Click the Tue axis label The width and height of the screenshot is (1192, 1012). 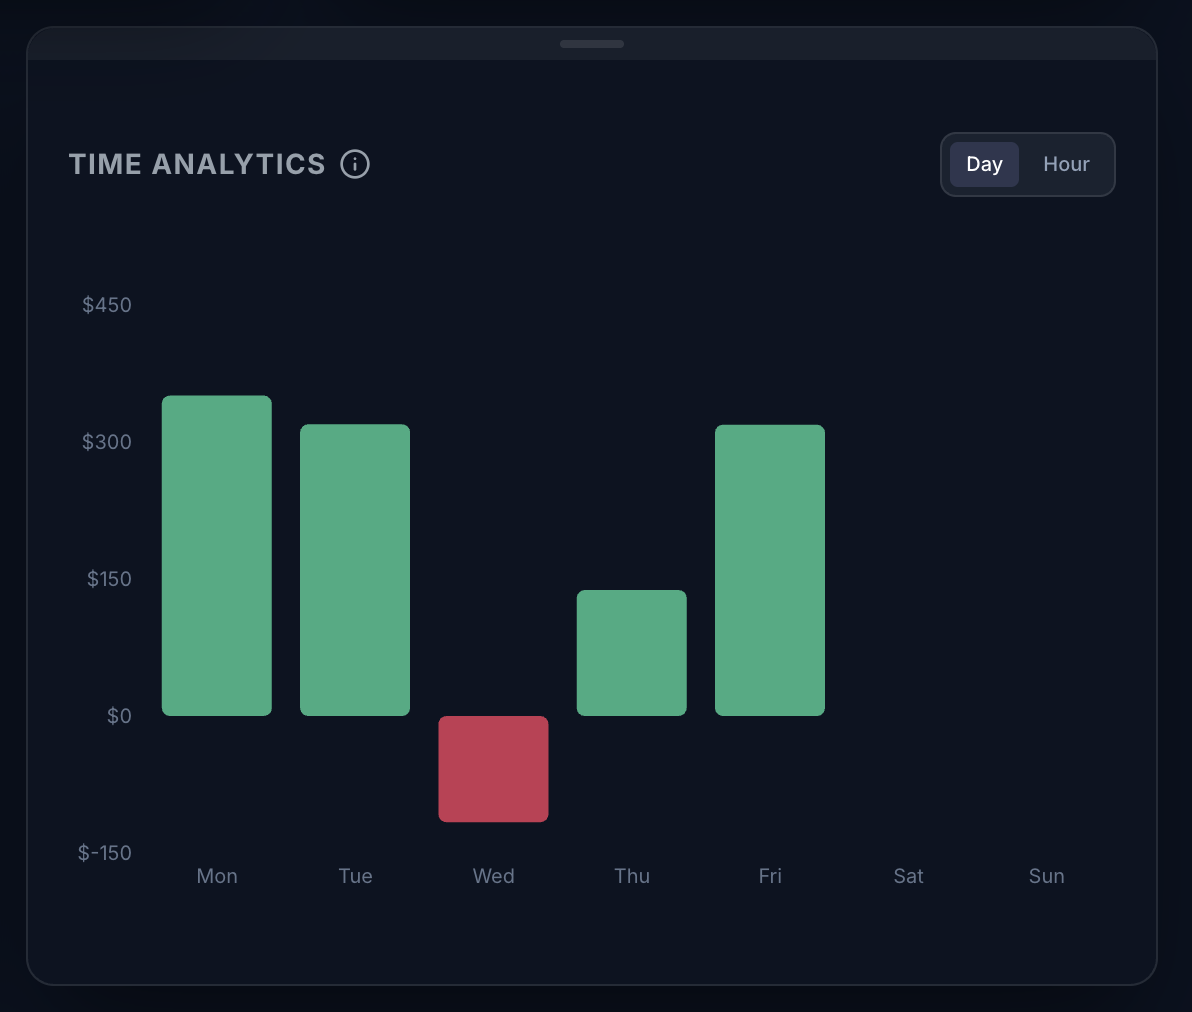click(355, 876)
